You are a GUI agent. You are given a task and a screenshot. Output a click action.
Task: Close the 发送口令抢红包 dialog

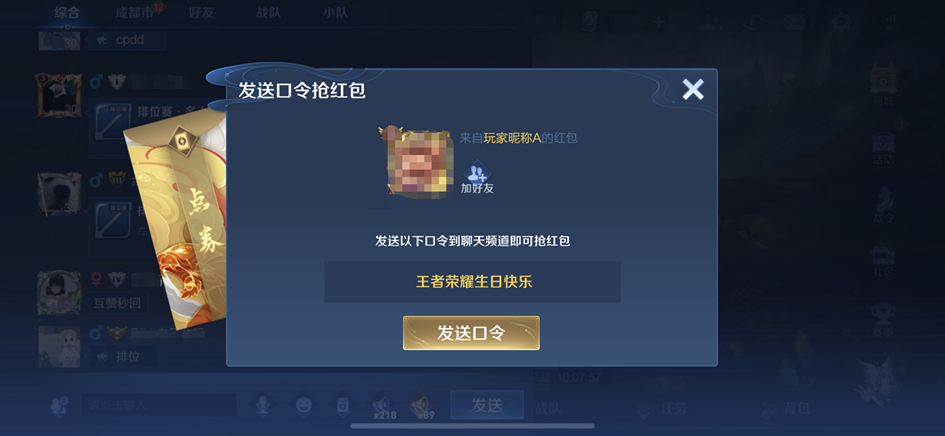pyautogui.click(x=692, y=90)
